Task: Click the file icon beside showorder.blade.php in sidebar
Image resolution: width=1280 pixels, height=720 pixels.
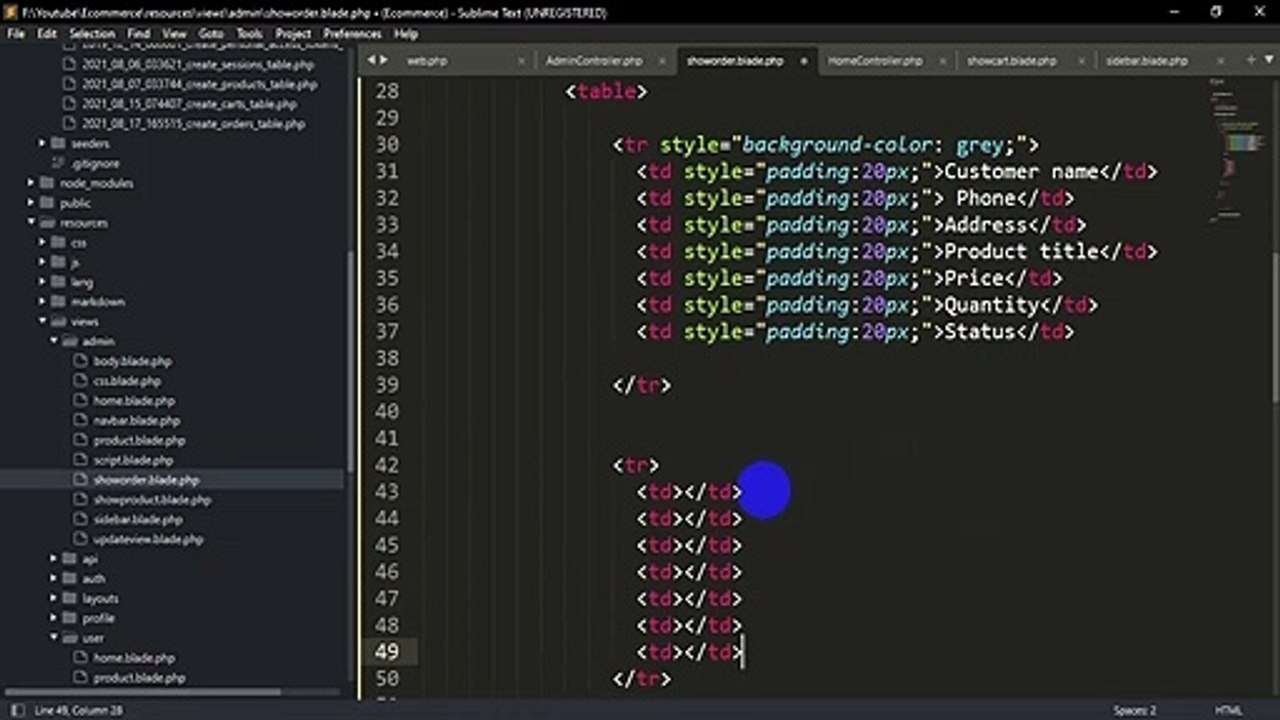Action: (80, 480)
